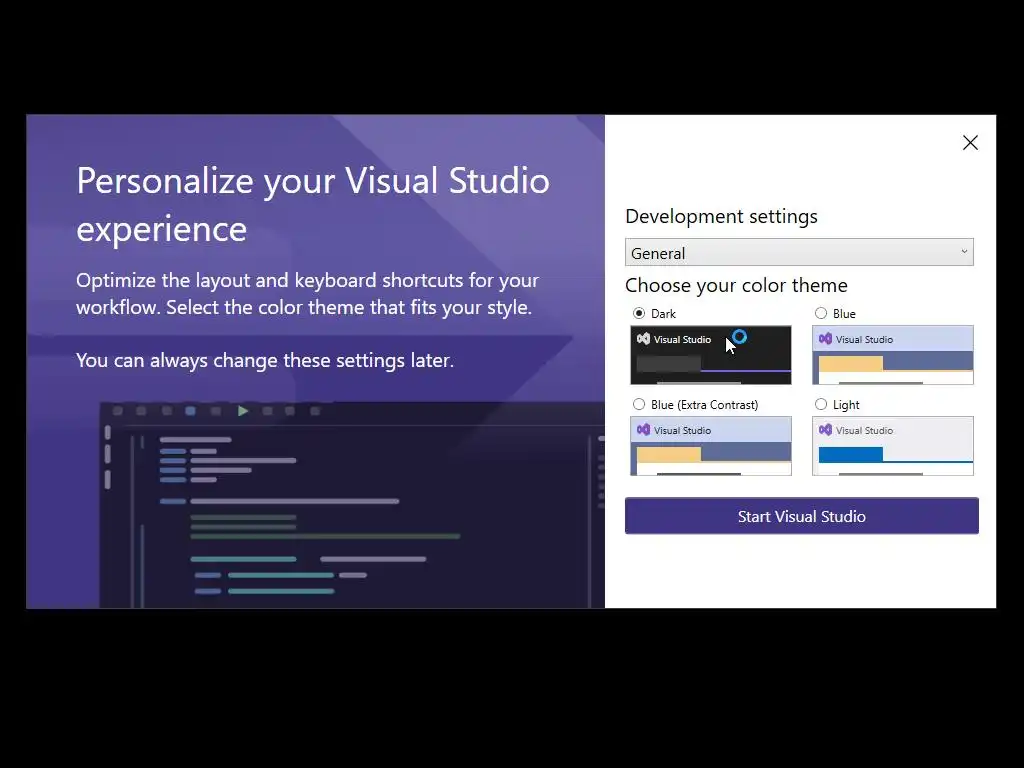Pick the Blue (Extra Contrast) preview thumbnail
The height and width of the screenshot is (768, 1024).
coord(711,446)
